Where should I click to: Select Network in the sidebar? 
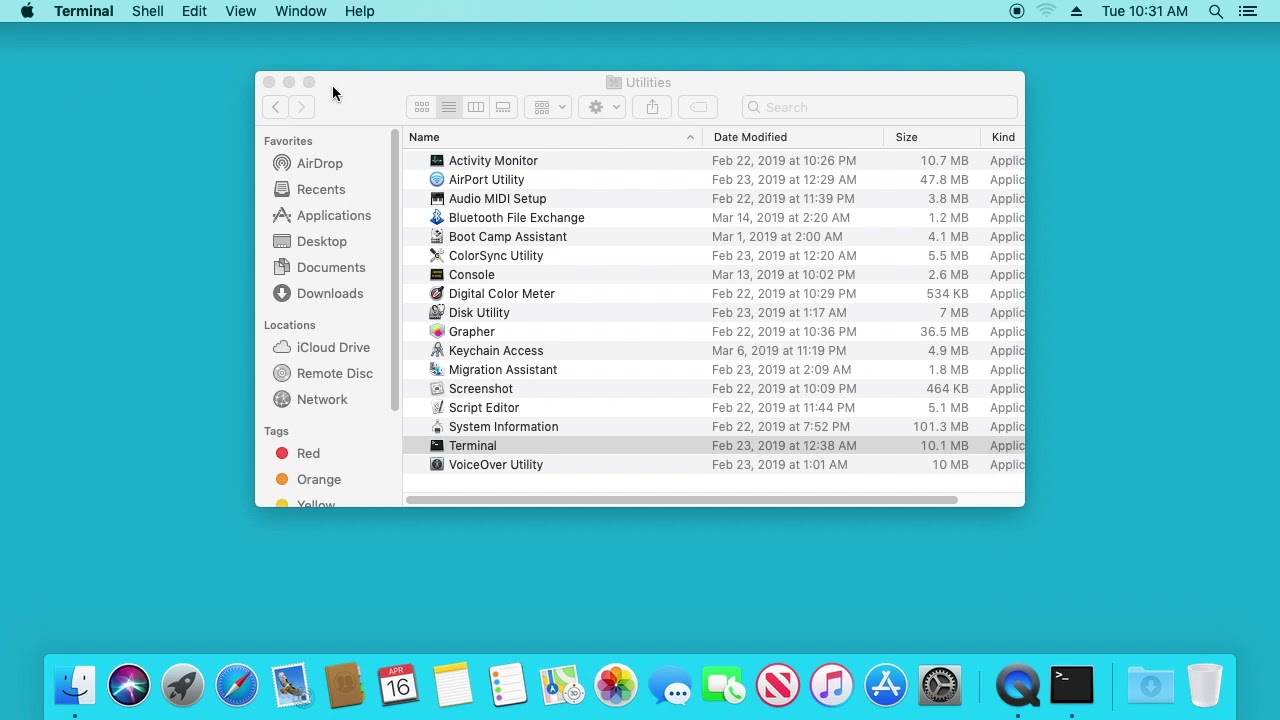pyautogui.click(x=322, y=399)
